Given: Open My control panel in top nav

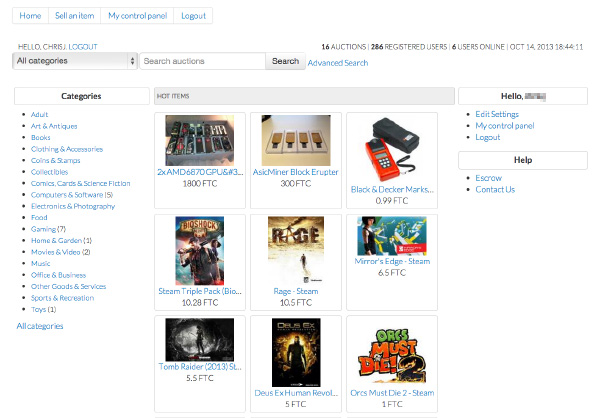Looking at the screenshot, I should (x=137, y=16).
